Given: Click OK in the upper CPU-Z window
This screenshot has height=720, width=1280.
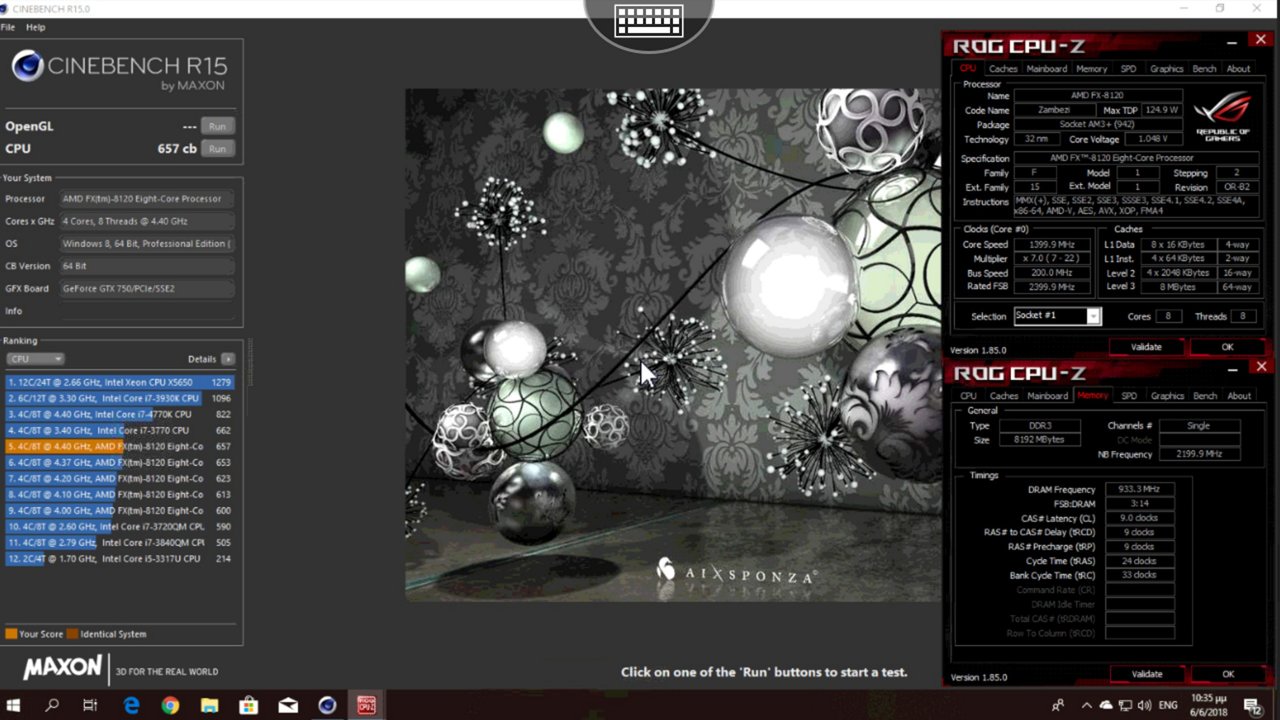Looking at the screenshot, I should point(1227,347).
